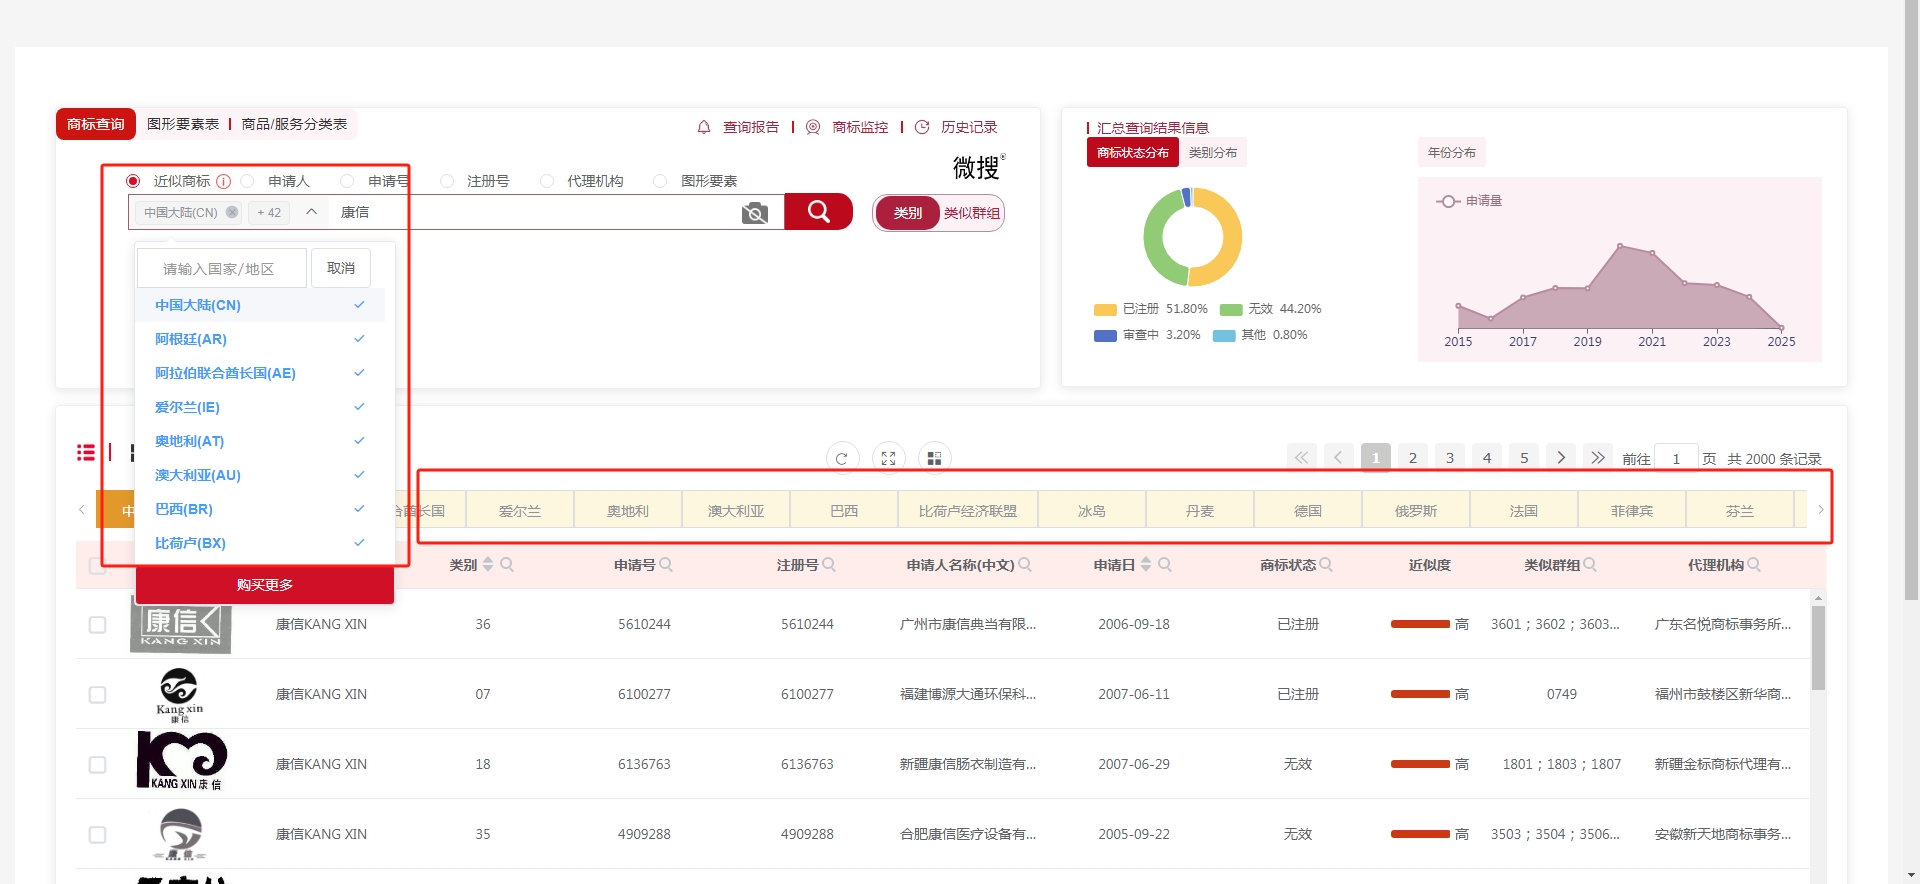Search within 类别 column

(507, 565)
